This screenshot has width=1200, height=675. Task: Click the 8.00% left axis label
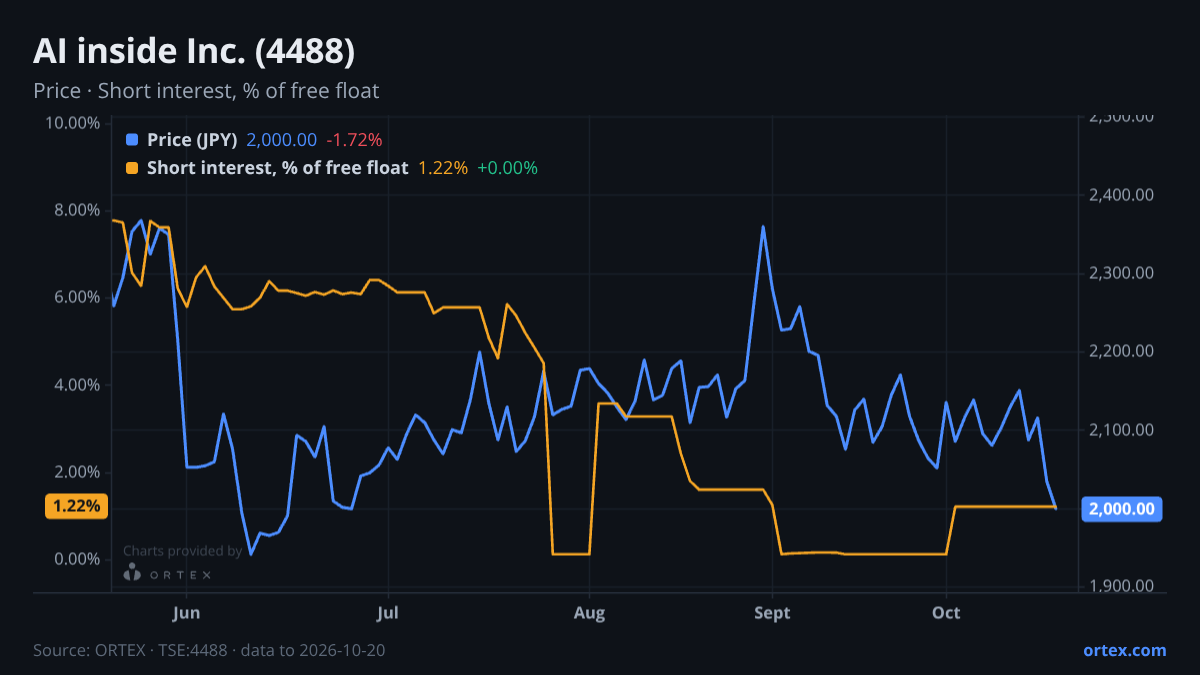pyautogui.click(x=76, y=210)
